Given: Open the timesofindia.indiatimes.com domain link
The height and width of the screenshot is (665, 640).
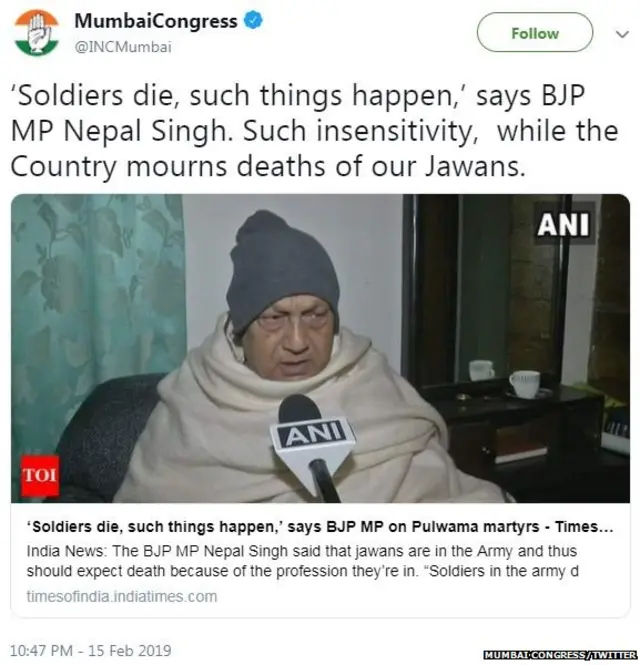Looking at the screenshot, I should 122,596.
